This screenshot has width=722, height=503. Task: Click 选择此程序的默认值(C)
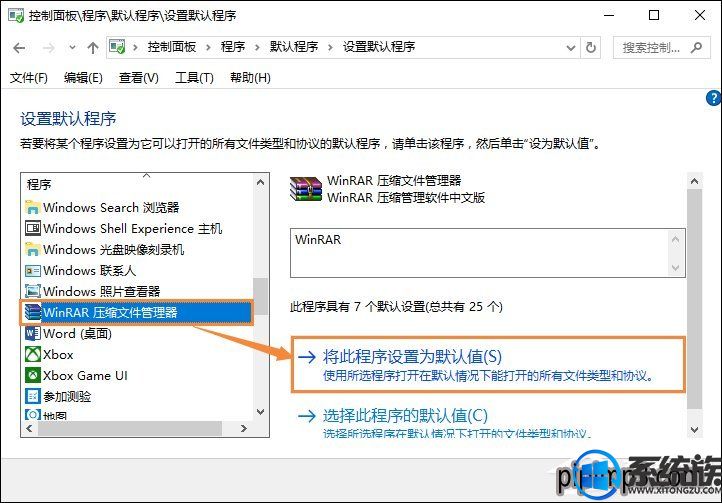[405, 416]
